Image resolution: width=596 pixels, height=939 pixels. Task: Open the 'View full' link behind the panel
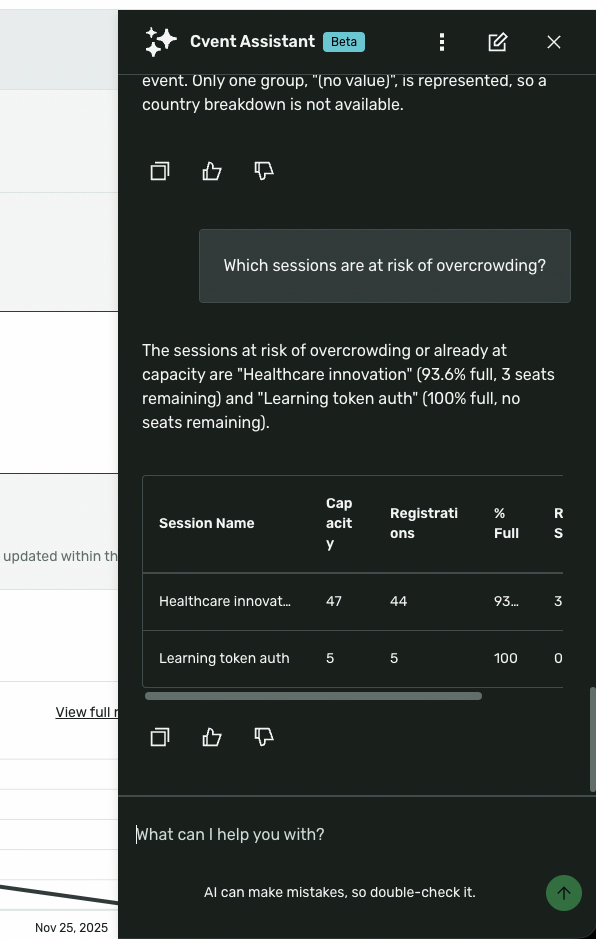point(87,712)
